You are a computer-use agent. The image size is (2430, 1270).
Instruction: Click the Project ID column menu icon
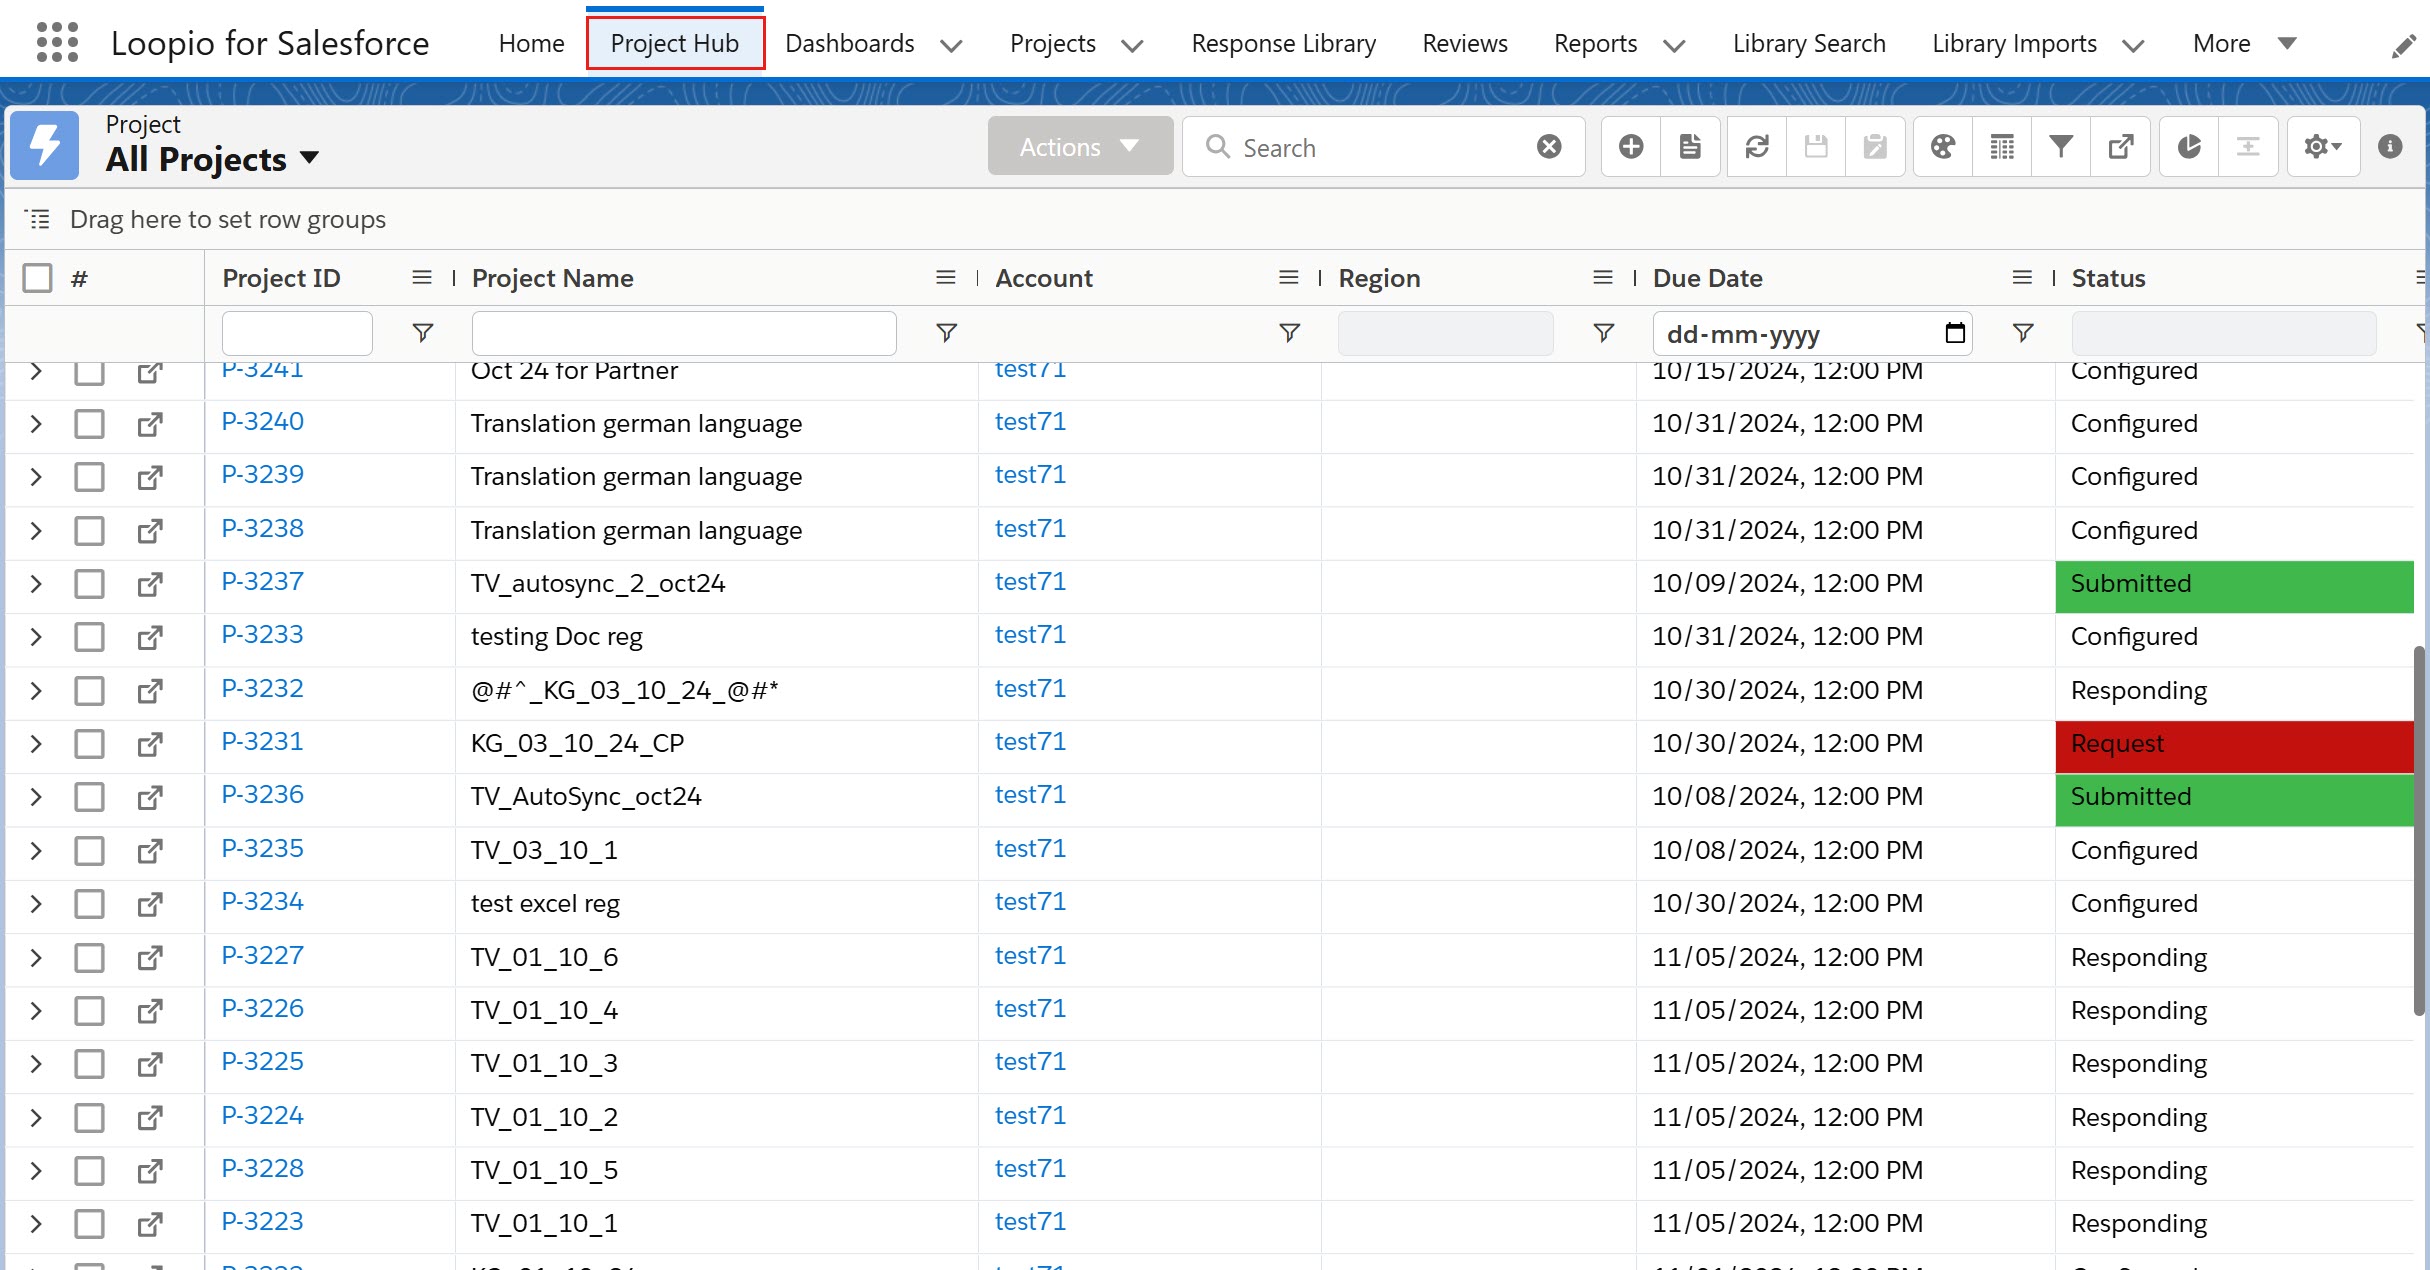(422, 277)
